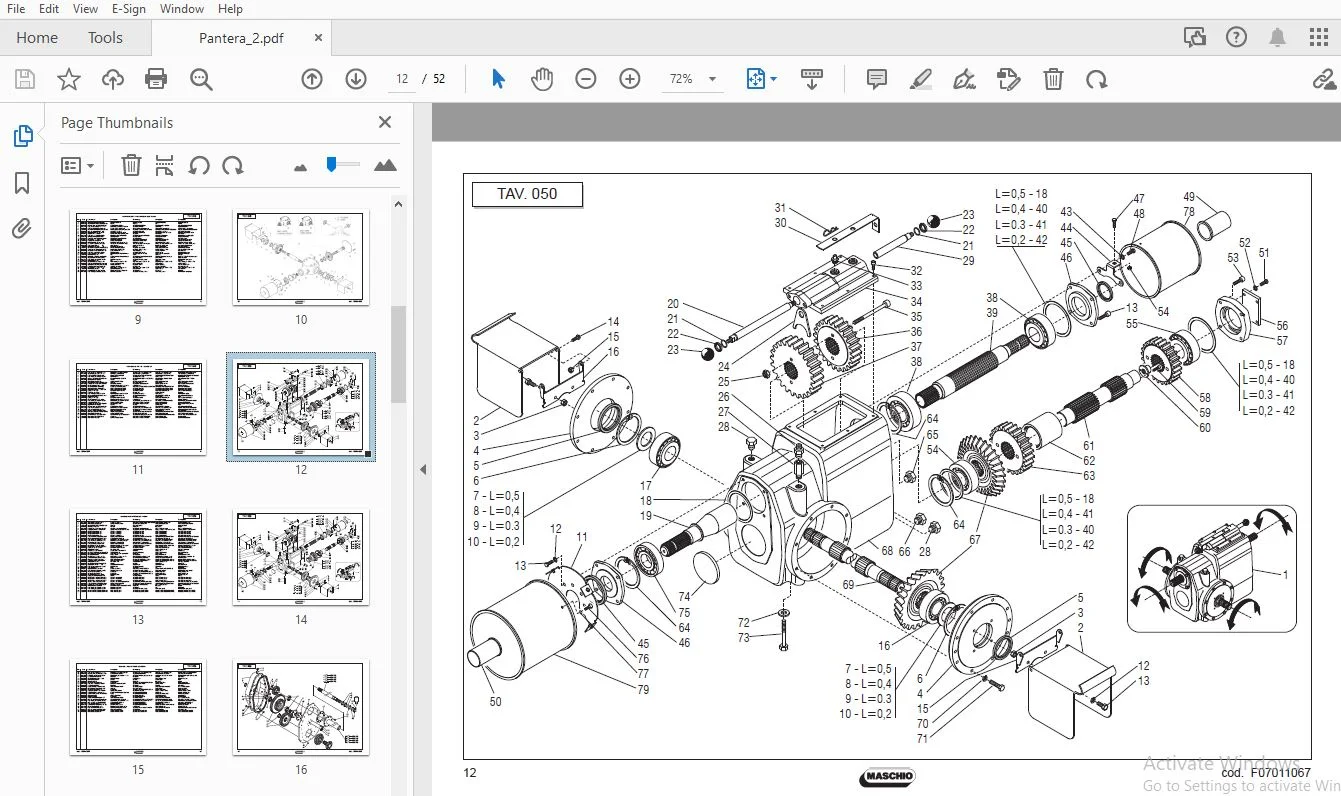
Task: Open the Page Thumbnails pane icon
Action: [x=22, y=136]
